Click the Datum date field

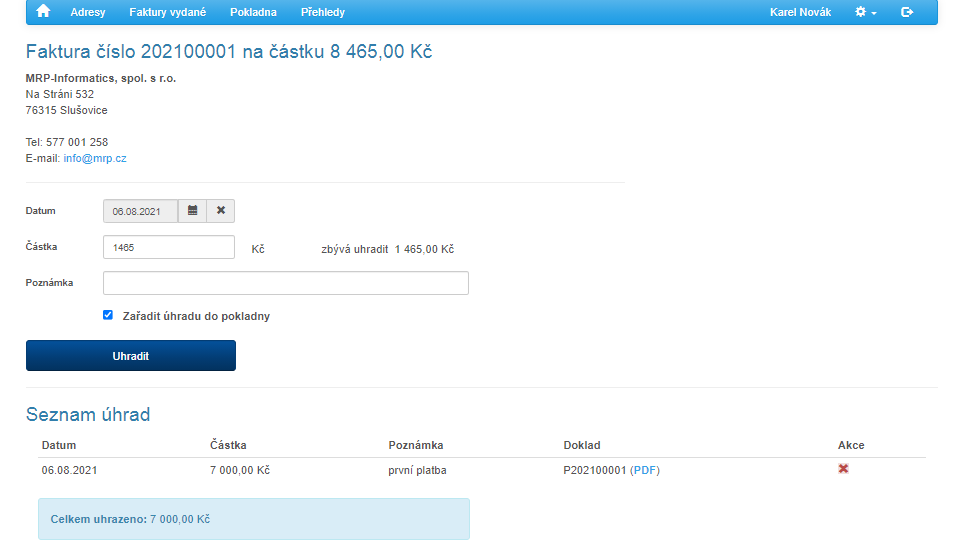click(141, 211)
